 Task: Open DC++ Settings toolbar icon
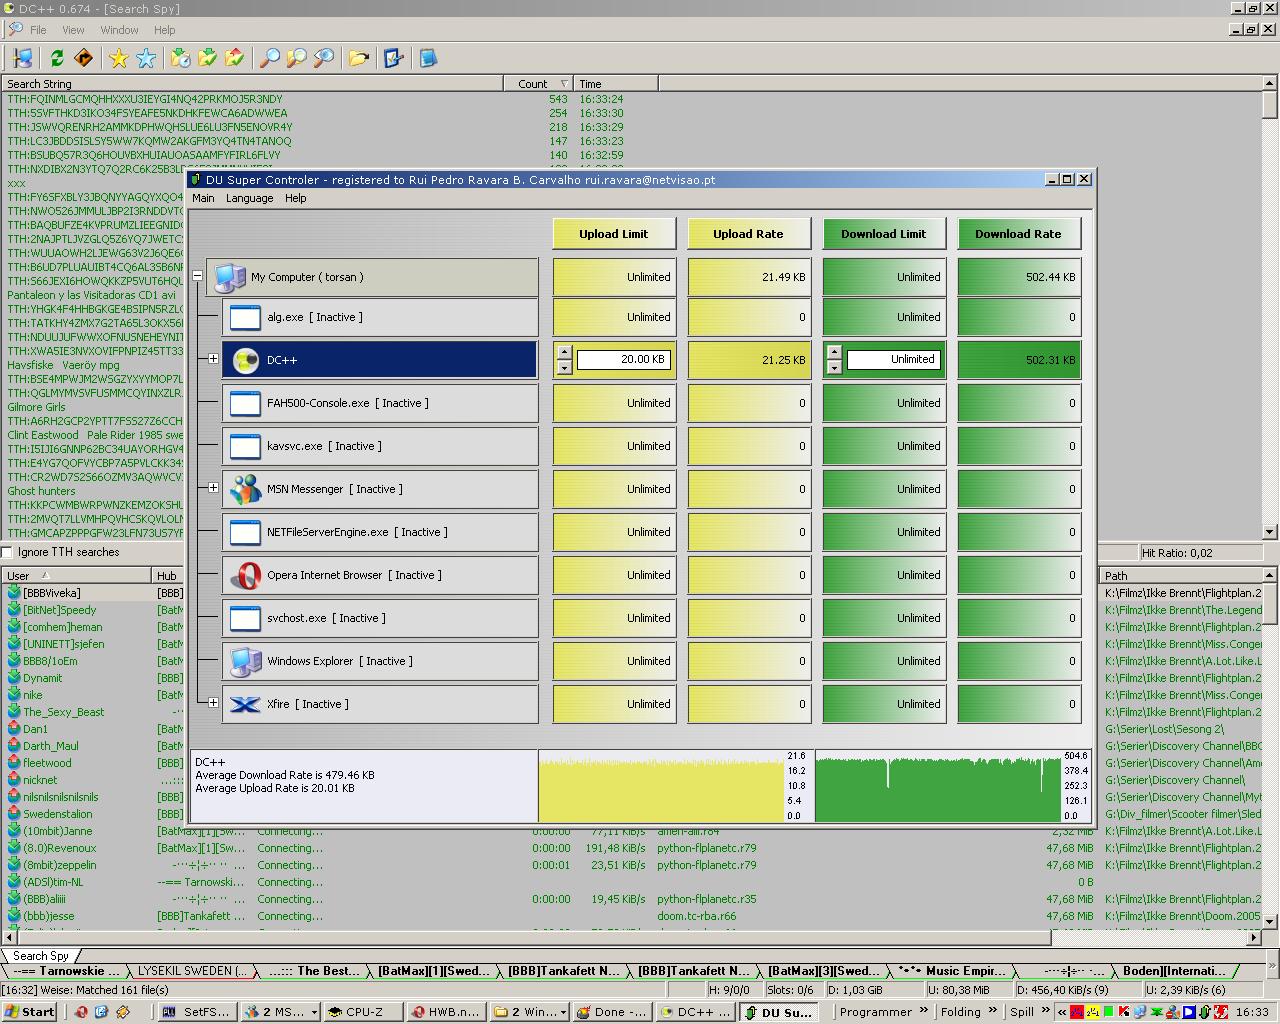(x=394, y=58)
